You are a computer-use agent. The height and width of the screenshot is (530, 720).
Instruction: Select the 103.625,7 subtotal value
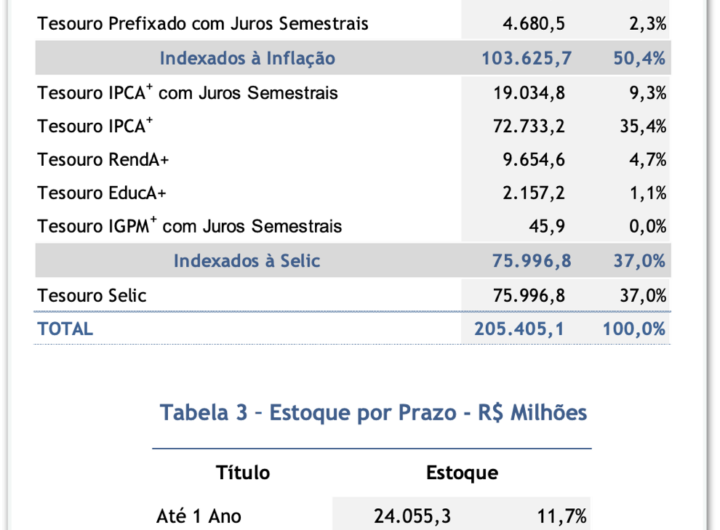pyautogui.click(x=526, y=59)
